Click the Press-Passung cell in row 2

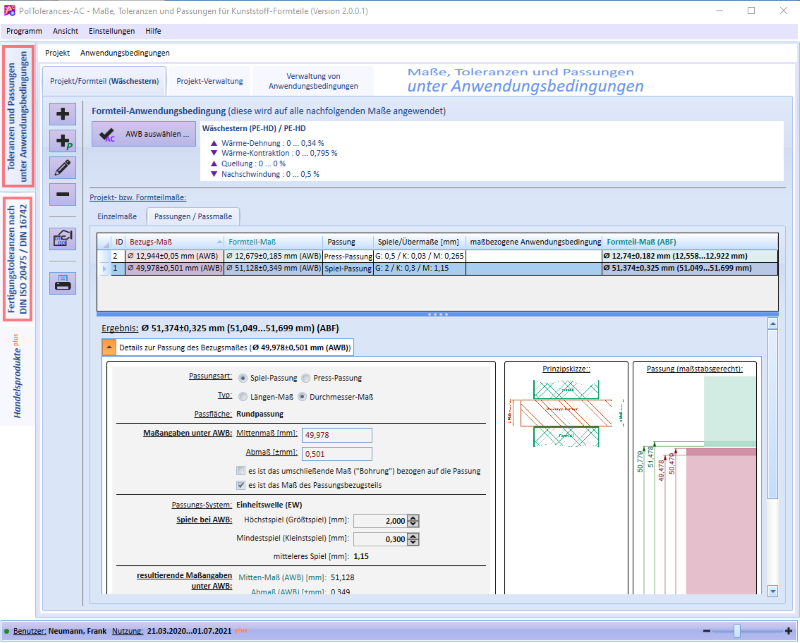pyautogui.click(x=348, y=256)
